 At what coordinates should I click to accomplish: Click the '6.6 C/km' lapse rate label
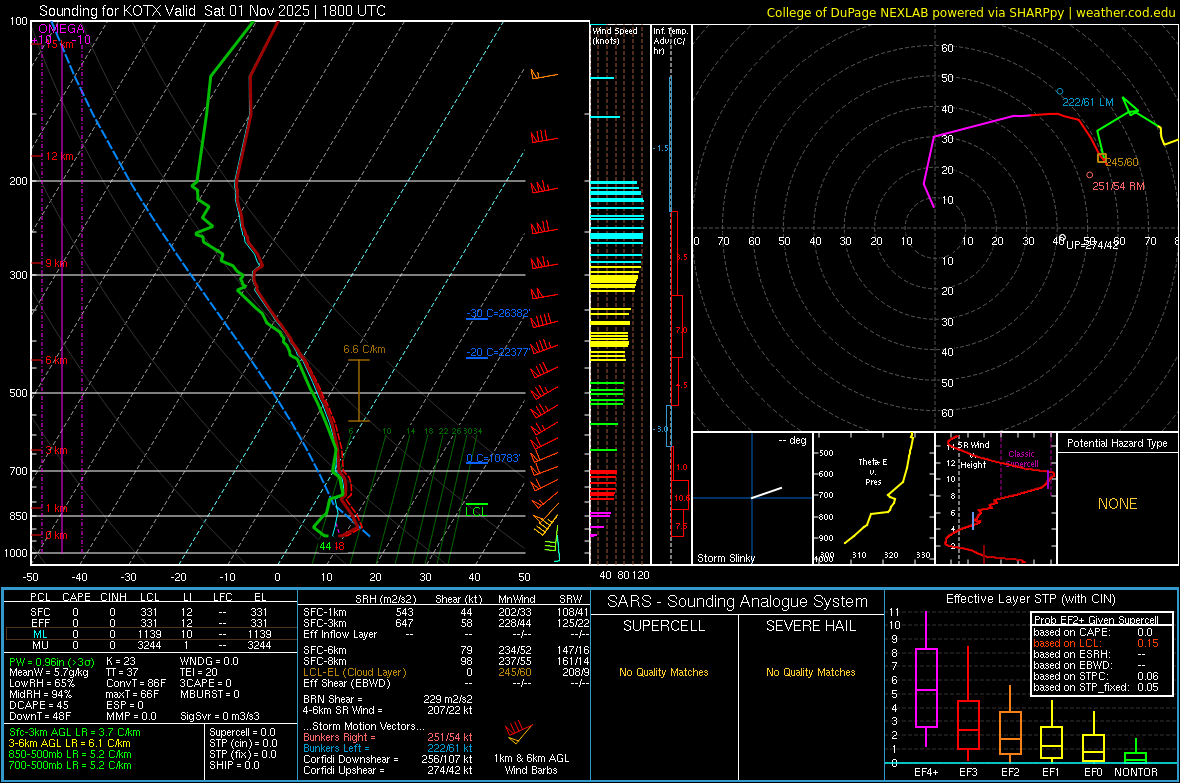pyautogui.click(x=364, y=349)
